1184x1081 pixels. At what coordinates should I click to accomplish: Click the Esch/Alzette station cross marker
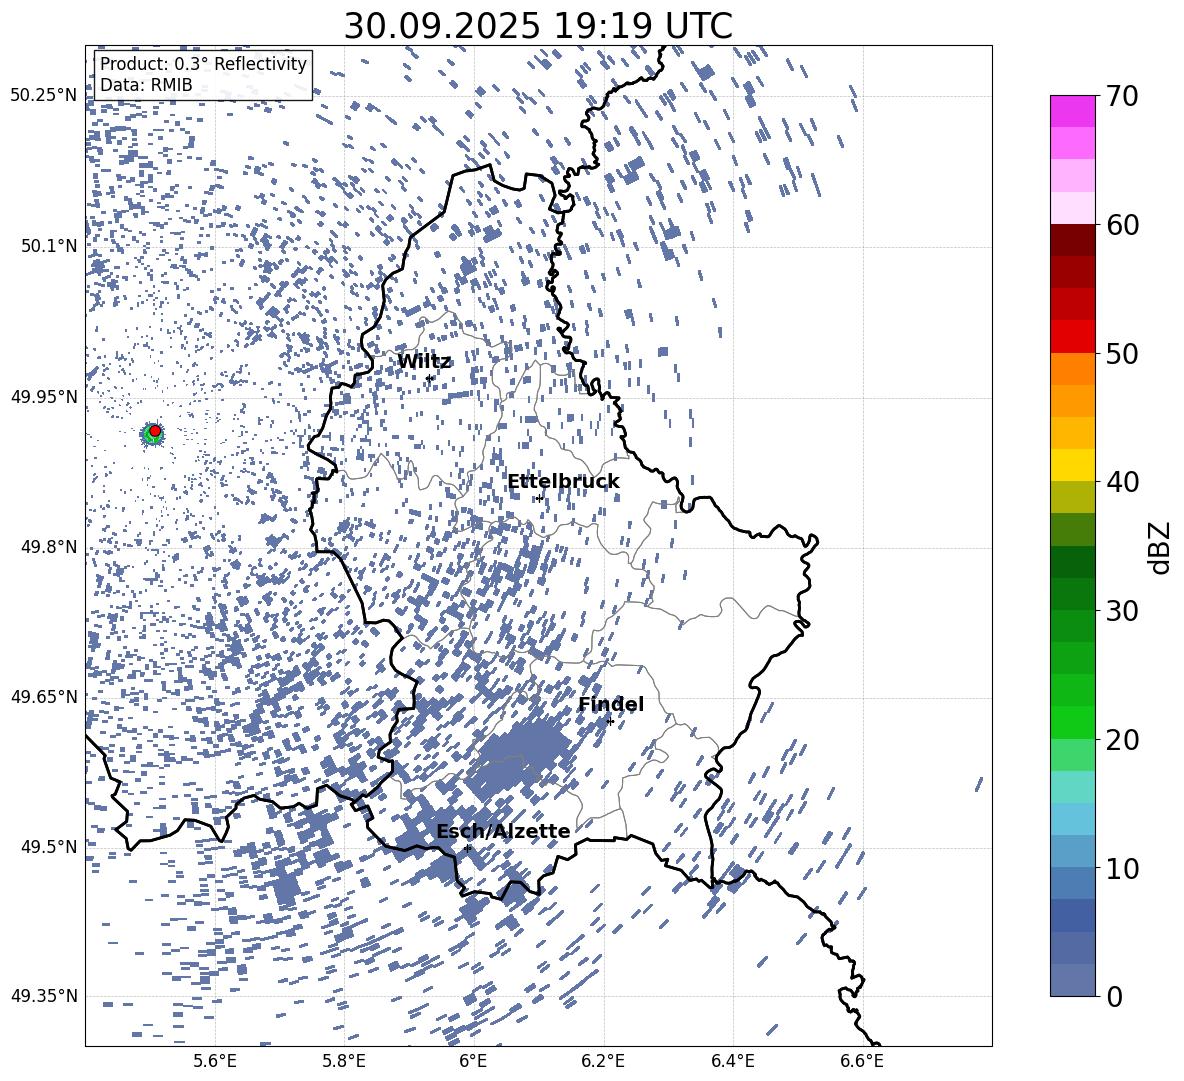coord(467,848)
